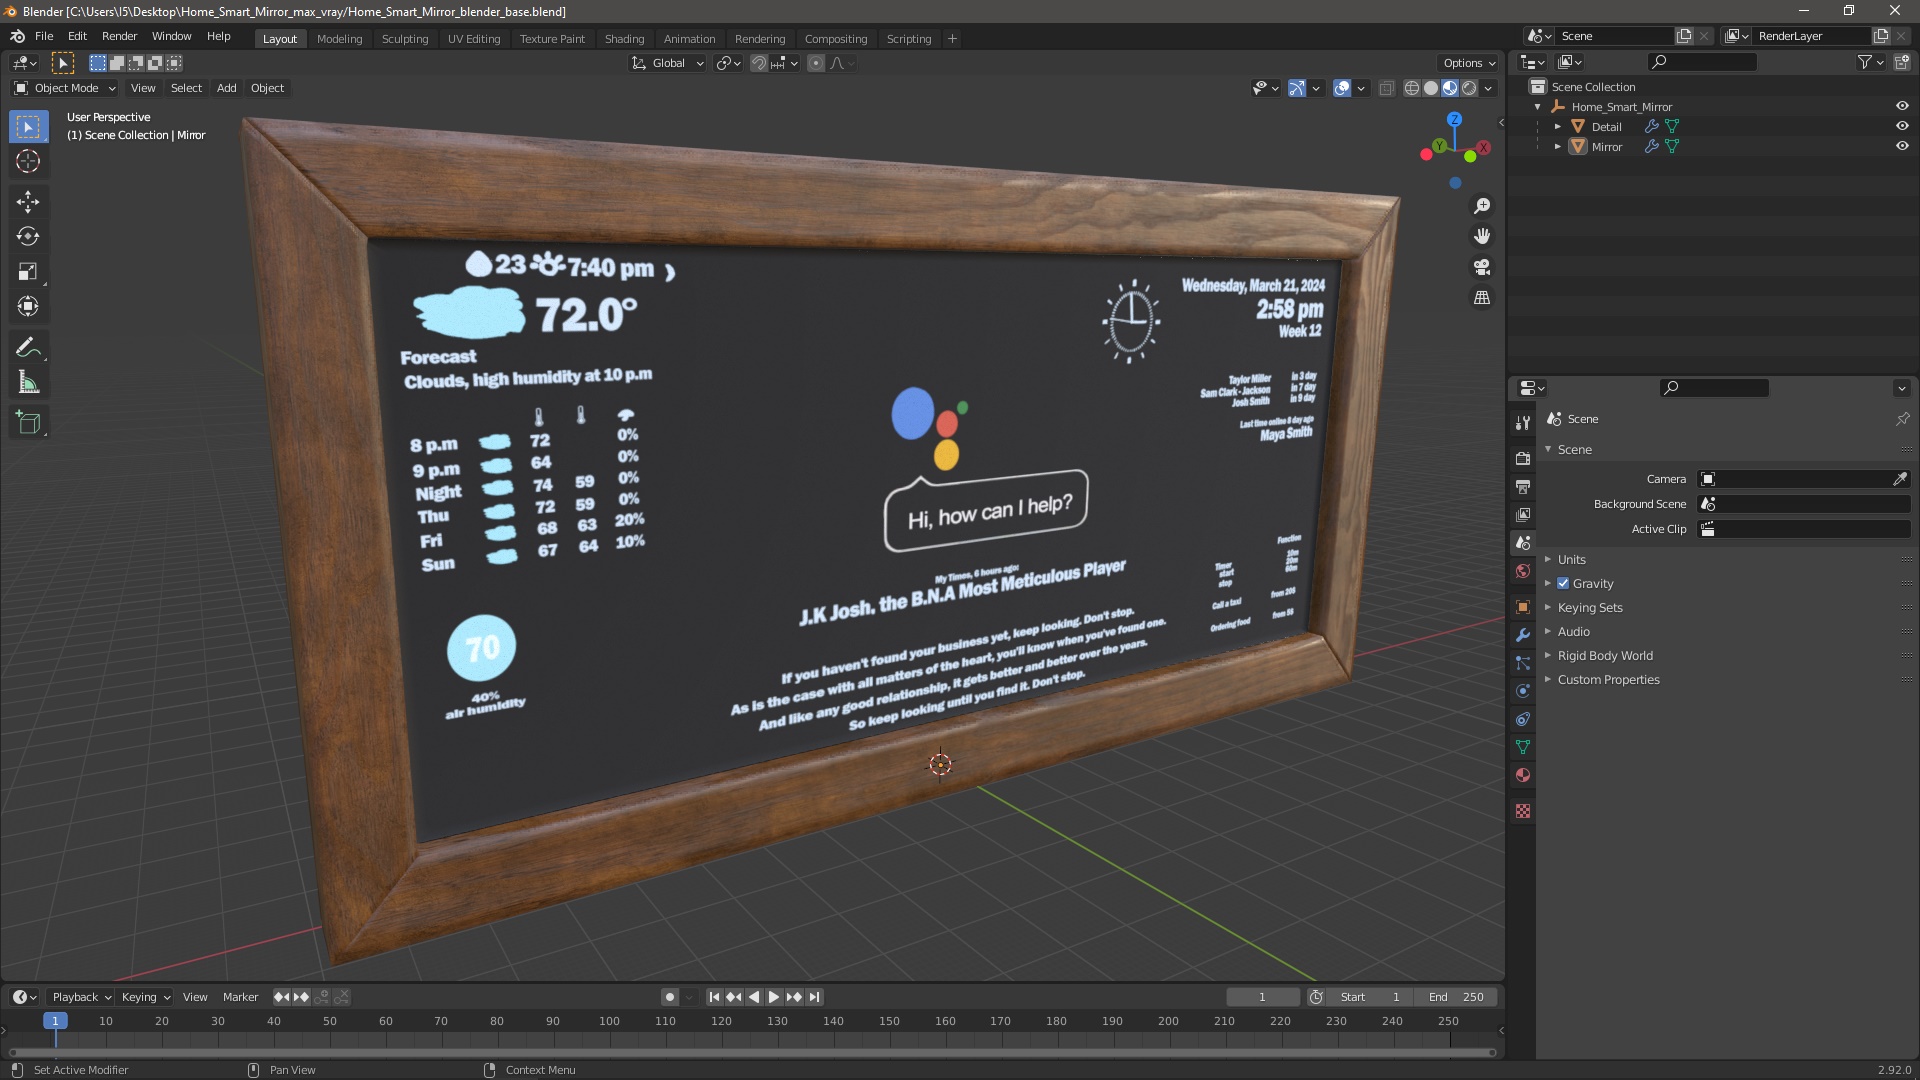
Task: Expand the Mirror object tree row
Action: (x=1557, y=147)
